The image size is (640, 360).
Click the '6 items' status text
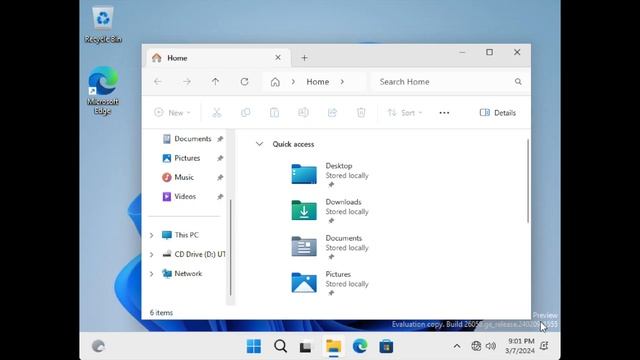(x=161, y=313)
